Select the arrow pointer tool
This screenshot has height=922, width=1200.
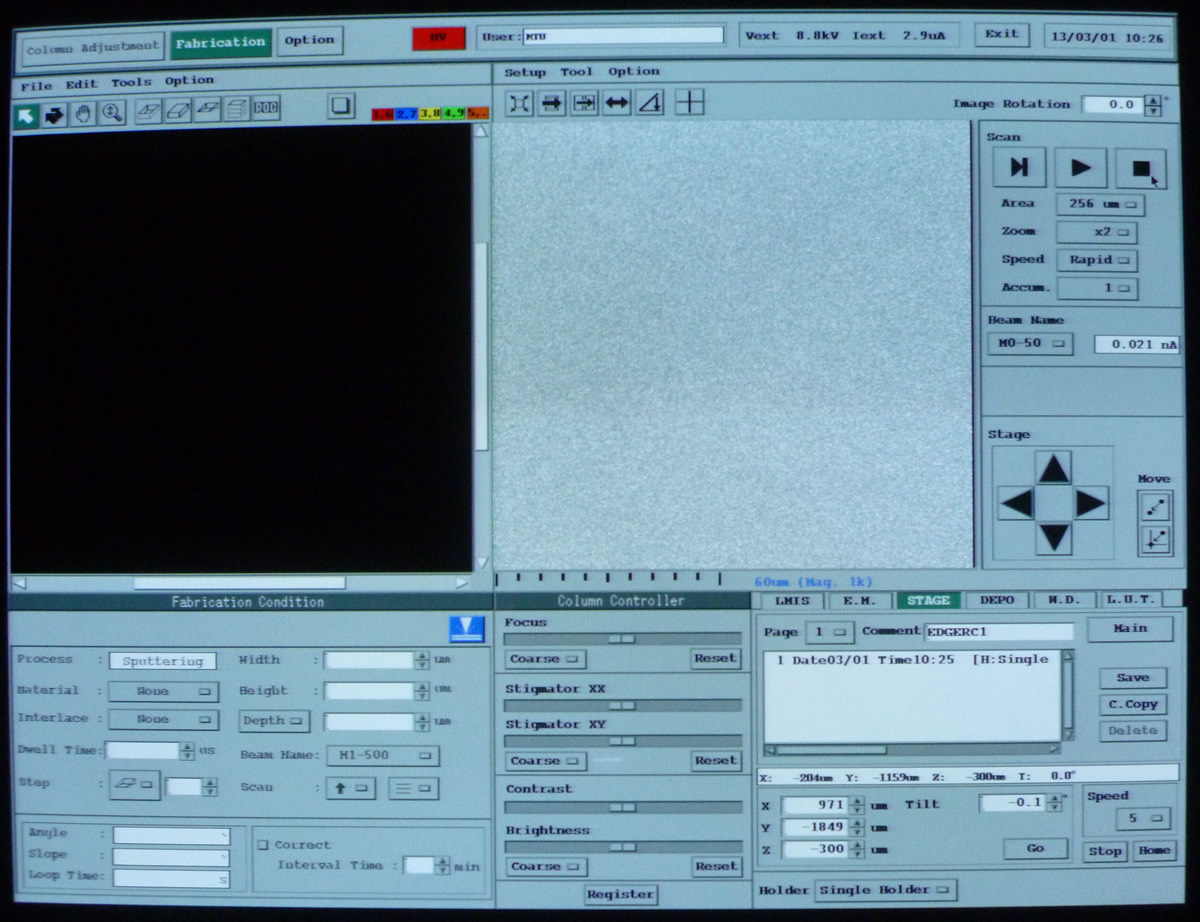(26, 115)
